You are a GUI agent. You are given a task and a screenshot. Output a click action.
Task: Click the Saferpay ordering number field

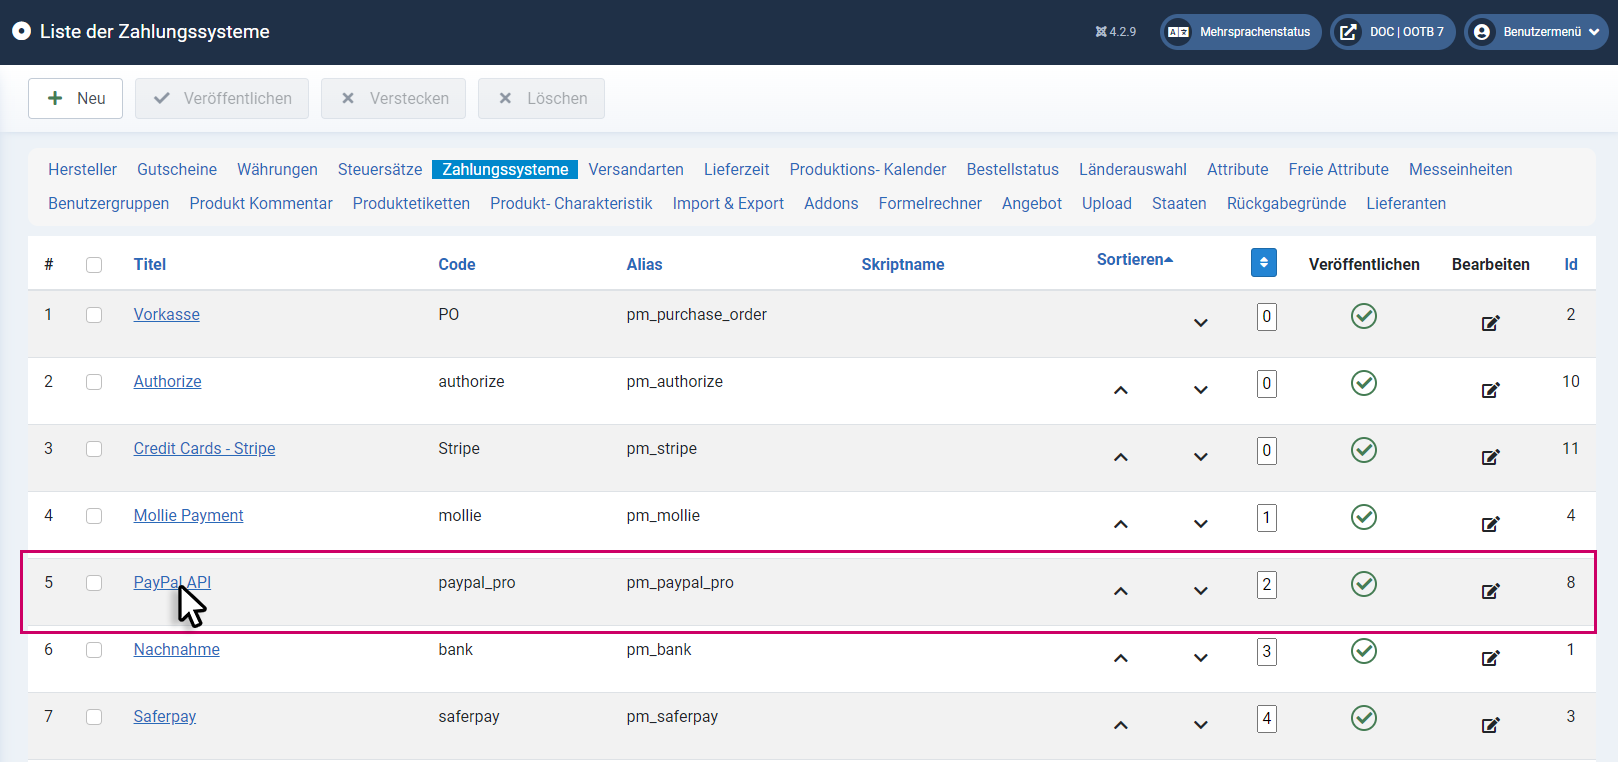(1267, 719)
